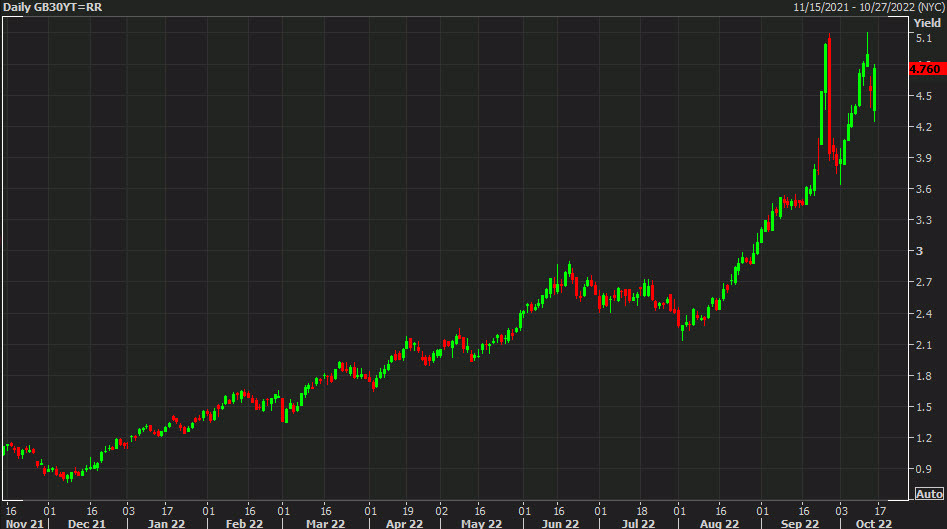Select the 3.9 yield axis value
The image size is (947, 529).
pyautogui.click(x=923, y=158)
